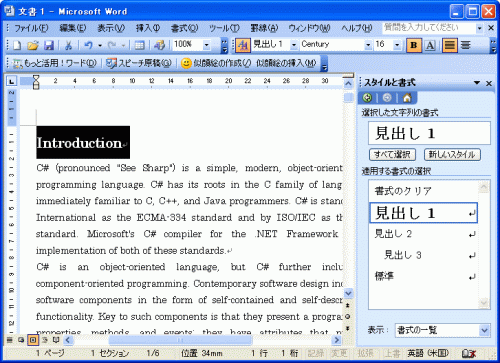Toggle 拡張 extend selection in status bar
500x363 pixels.
365,353
